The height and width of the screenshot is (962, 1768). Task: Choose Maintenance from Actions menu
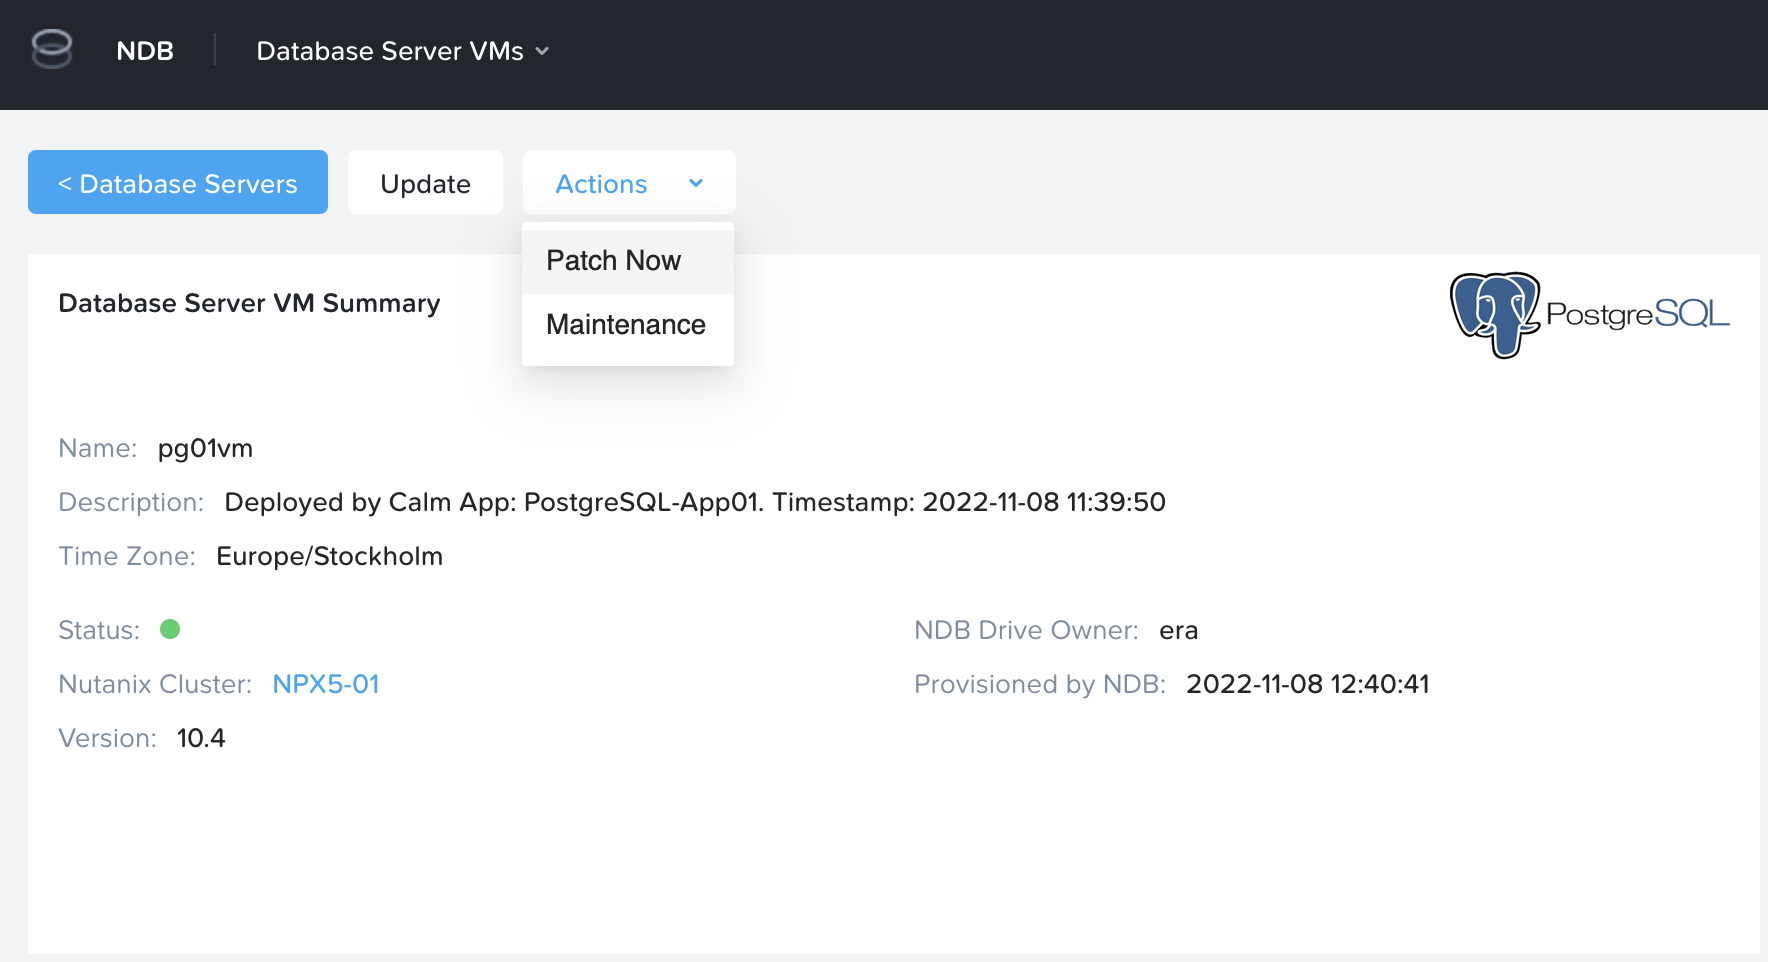[x=628, y=325]
